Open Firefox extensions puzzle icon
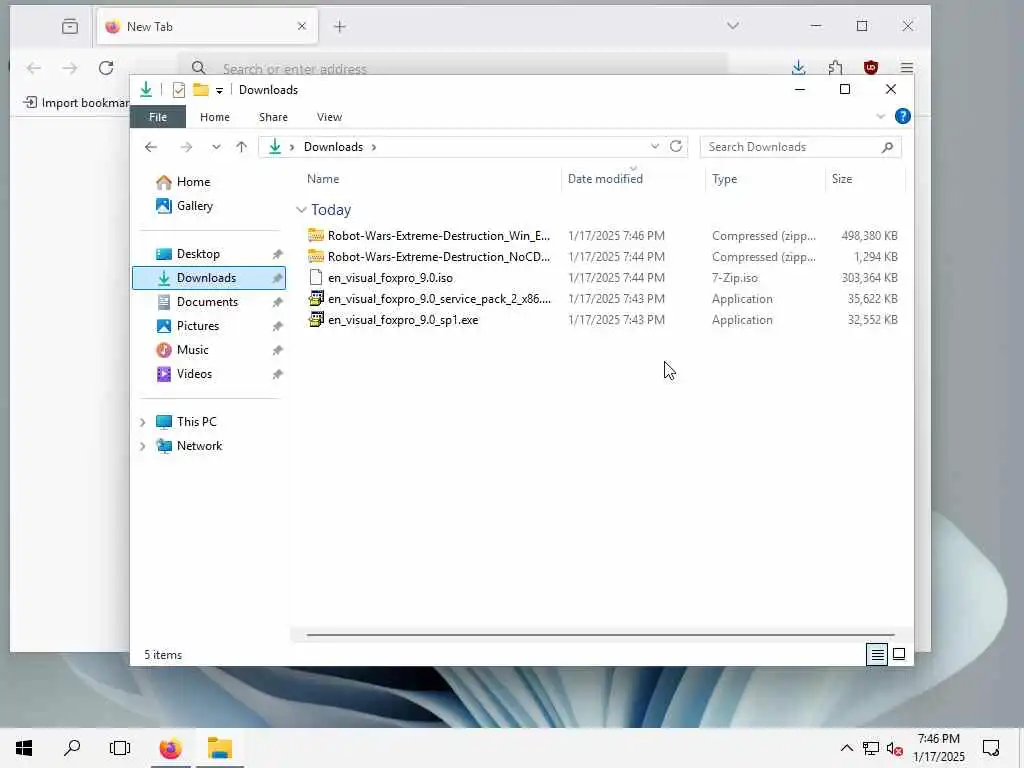The image size is (1024, 768). click(x=835, y=68)
